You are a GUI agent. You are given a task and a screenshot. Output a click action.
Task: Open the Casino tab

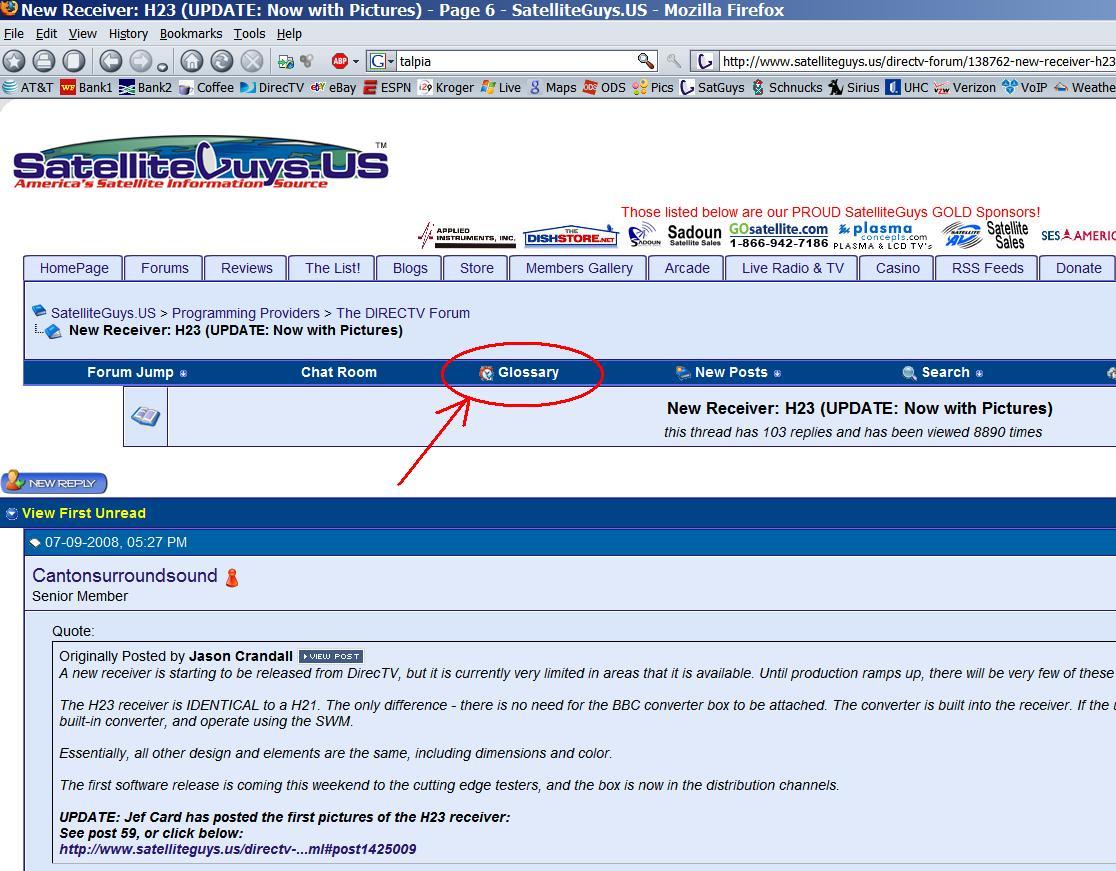point(897,268)
